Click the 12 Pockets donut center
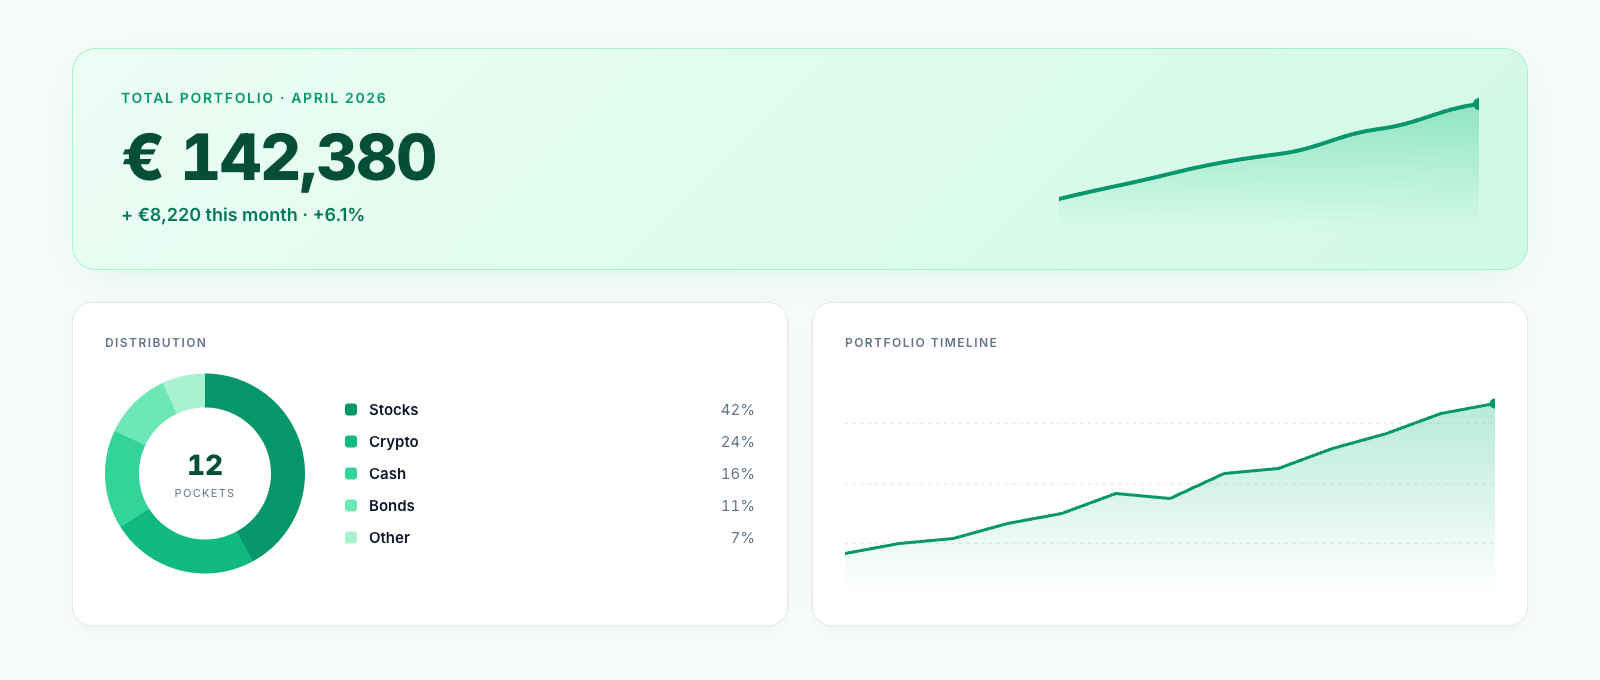 (205, 474)
